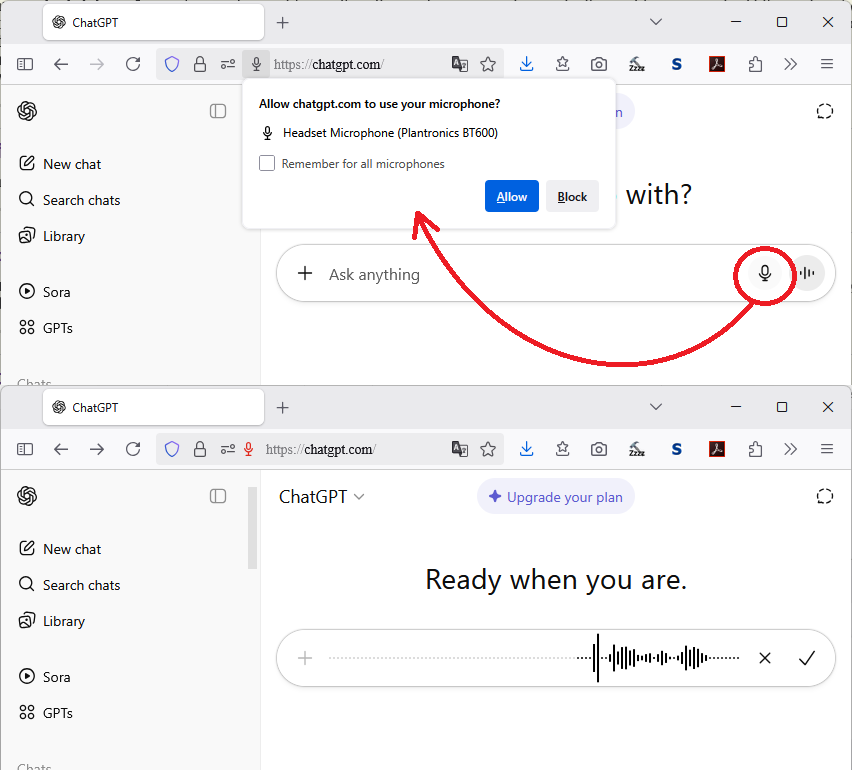Viewport: 852px width, 770px height.
Task: Open the list all tabs dropdown in top window
Action: pos(656,22)
